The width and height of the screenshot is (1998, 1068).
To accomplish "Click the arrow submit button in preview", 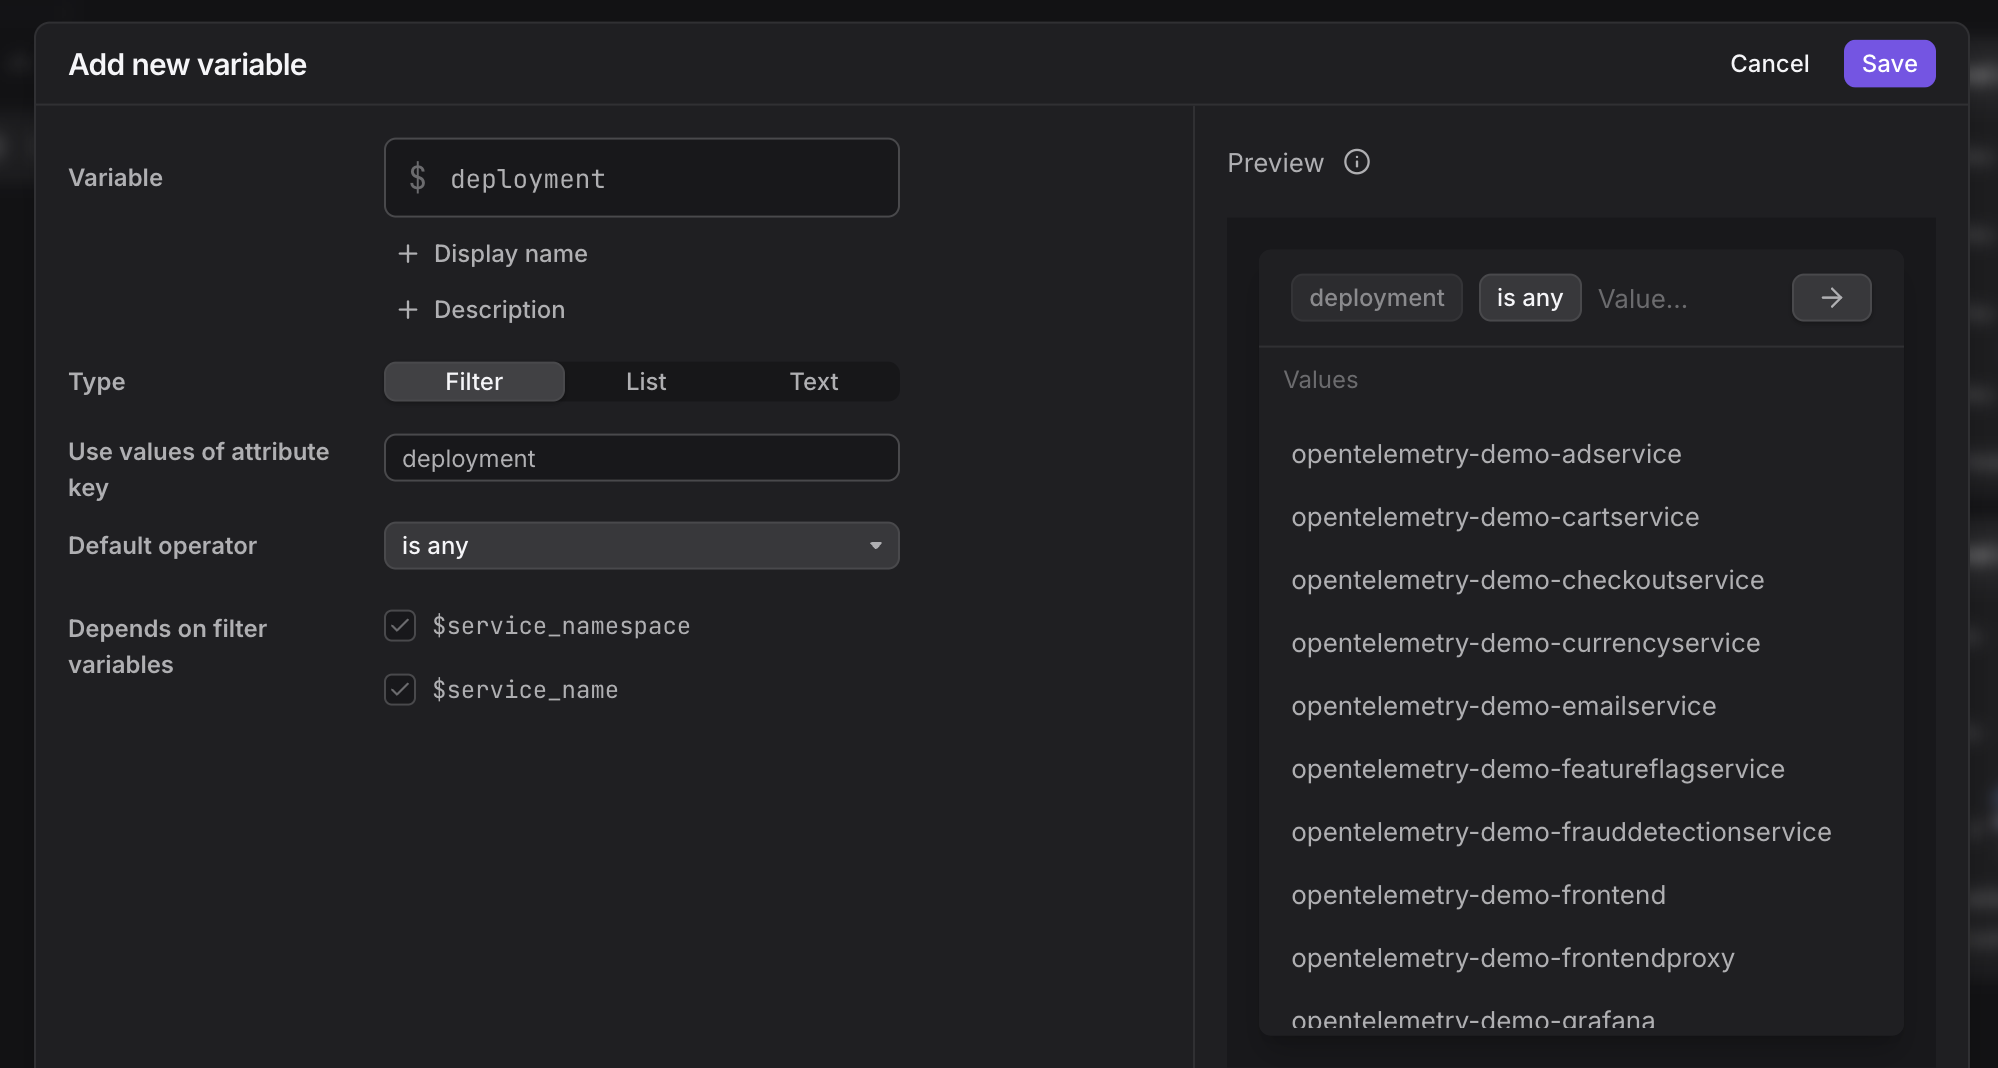I will (x=1831, y=298).
